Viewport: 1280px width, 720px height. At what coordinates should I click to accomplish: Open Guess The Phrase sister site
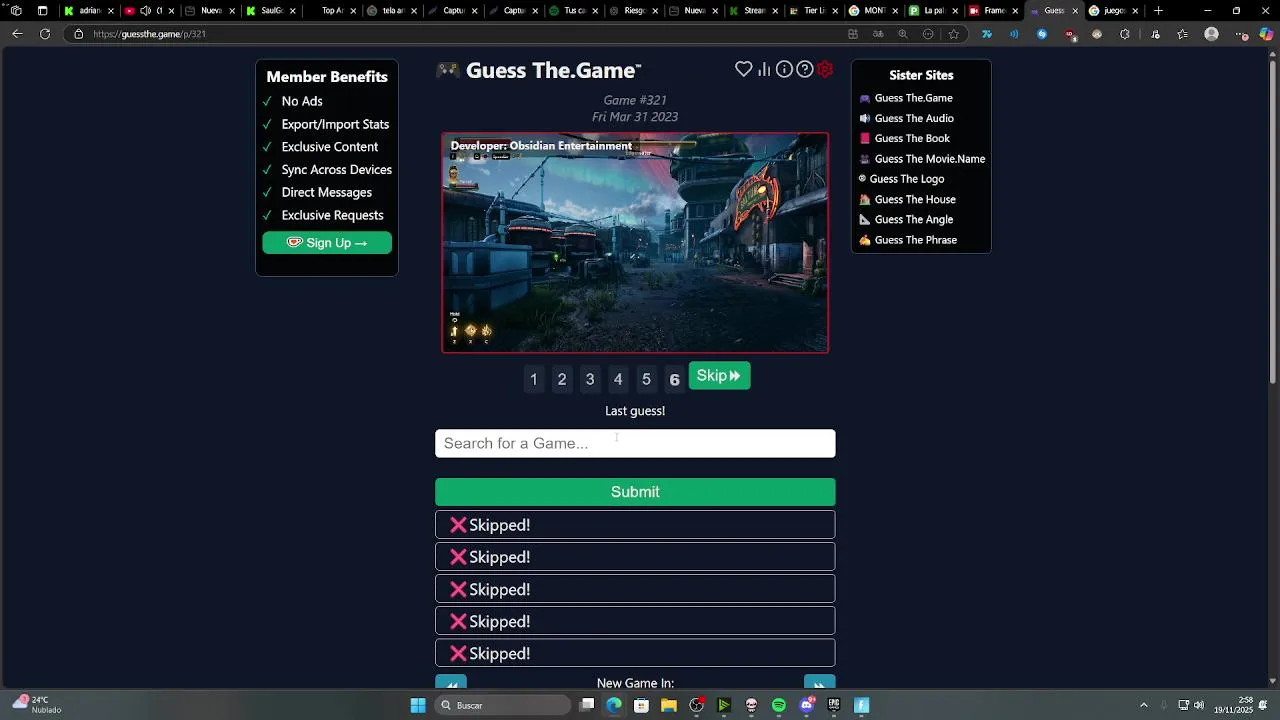pyautogui.click(x=915, y=240)
